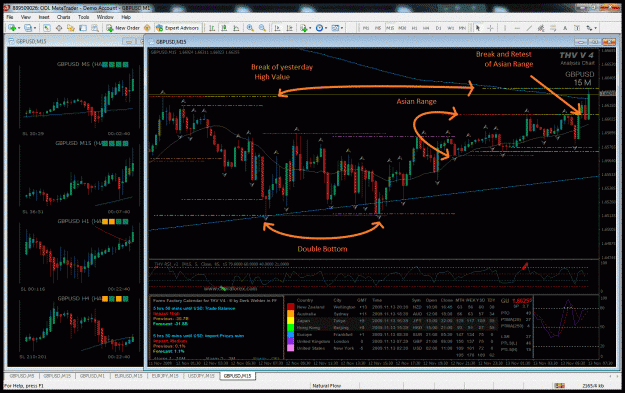Image resolution: width=625 pixels, height=393 pixels.
Task: Click the Zoom In magnifier icon
Action: click(250, 28)
